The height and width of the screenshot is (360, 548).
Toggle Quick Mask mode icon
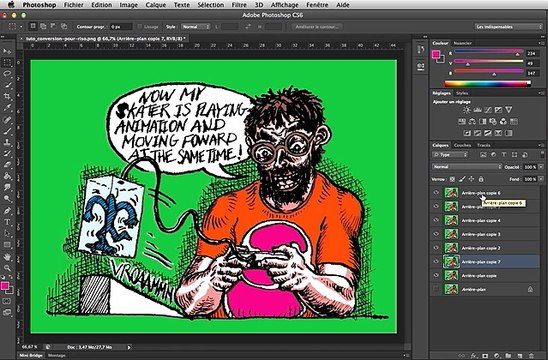7,301
